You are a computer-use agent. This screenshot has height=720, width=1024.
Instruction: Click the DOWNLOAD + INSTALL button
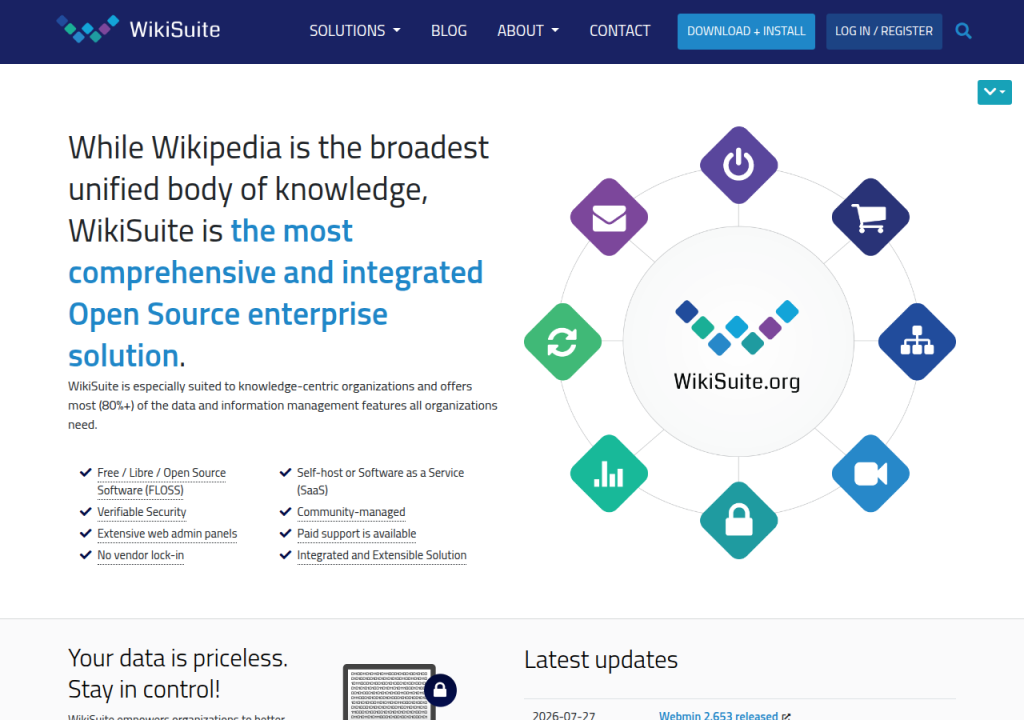(746, 31)
